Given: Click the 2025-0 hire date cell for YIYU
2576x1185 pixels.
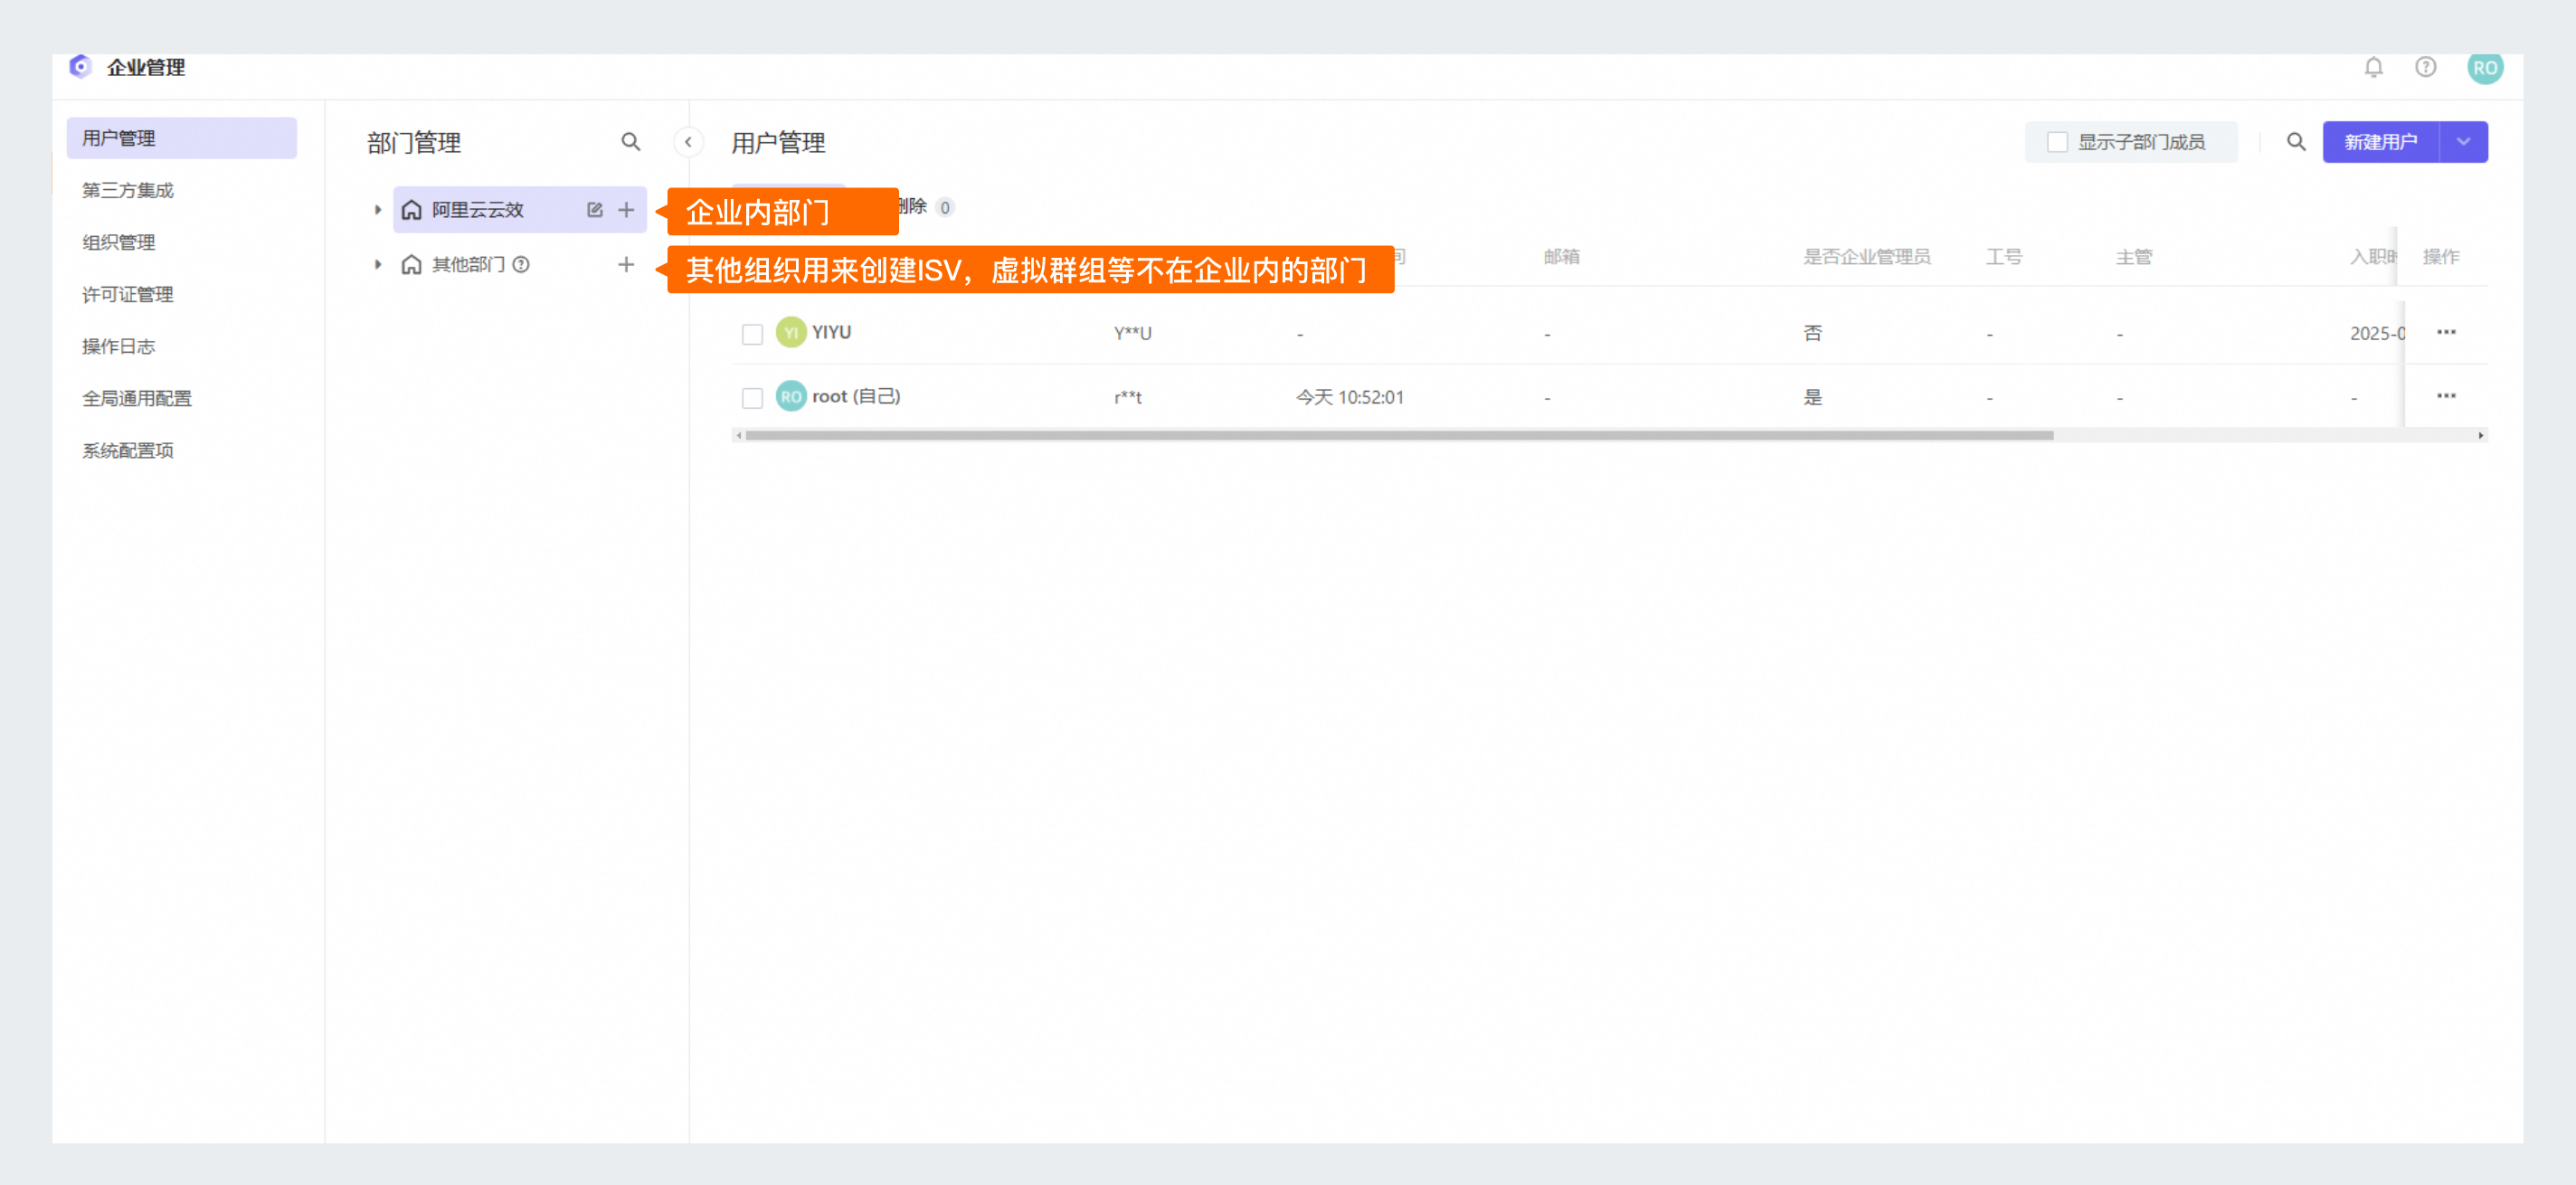Looking at the screenshot, I should [2376, 333].
